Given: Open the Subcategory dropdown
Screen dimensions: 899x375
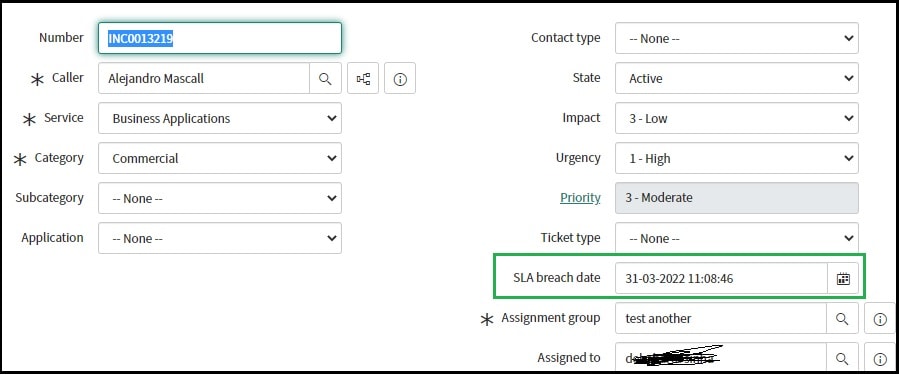Looking at the screenshot, I should [x=220, y=198].
